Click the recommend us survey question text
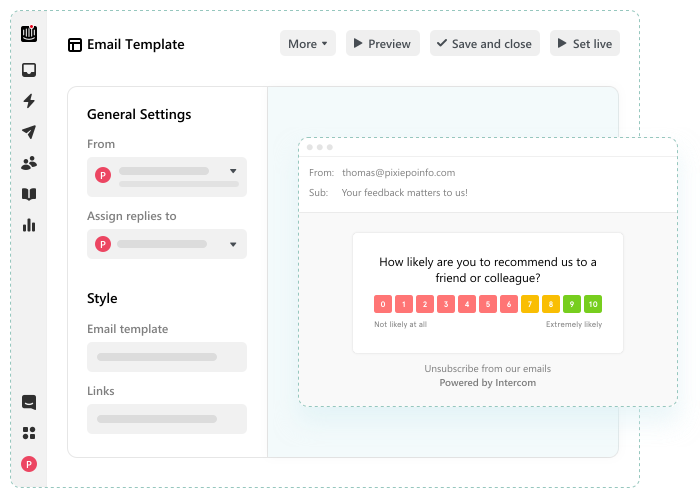The width and height of the screenshot is (700, 500). [488, 270]
